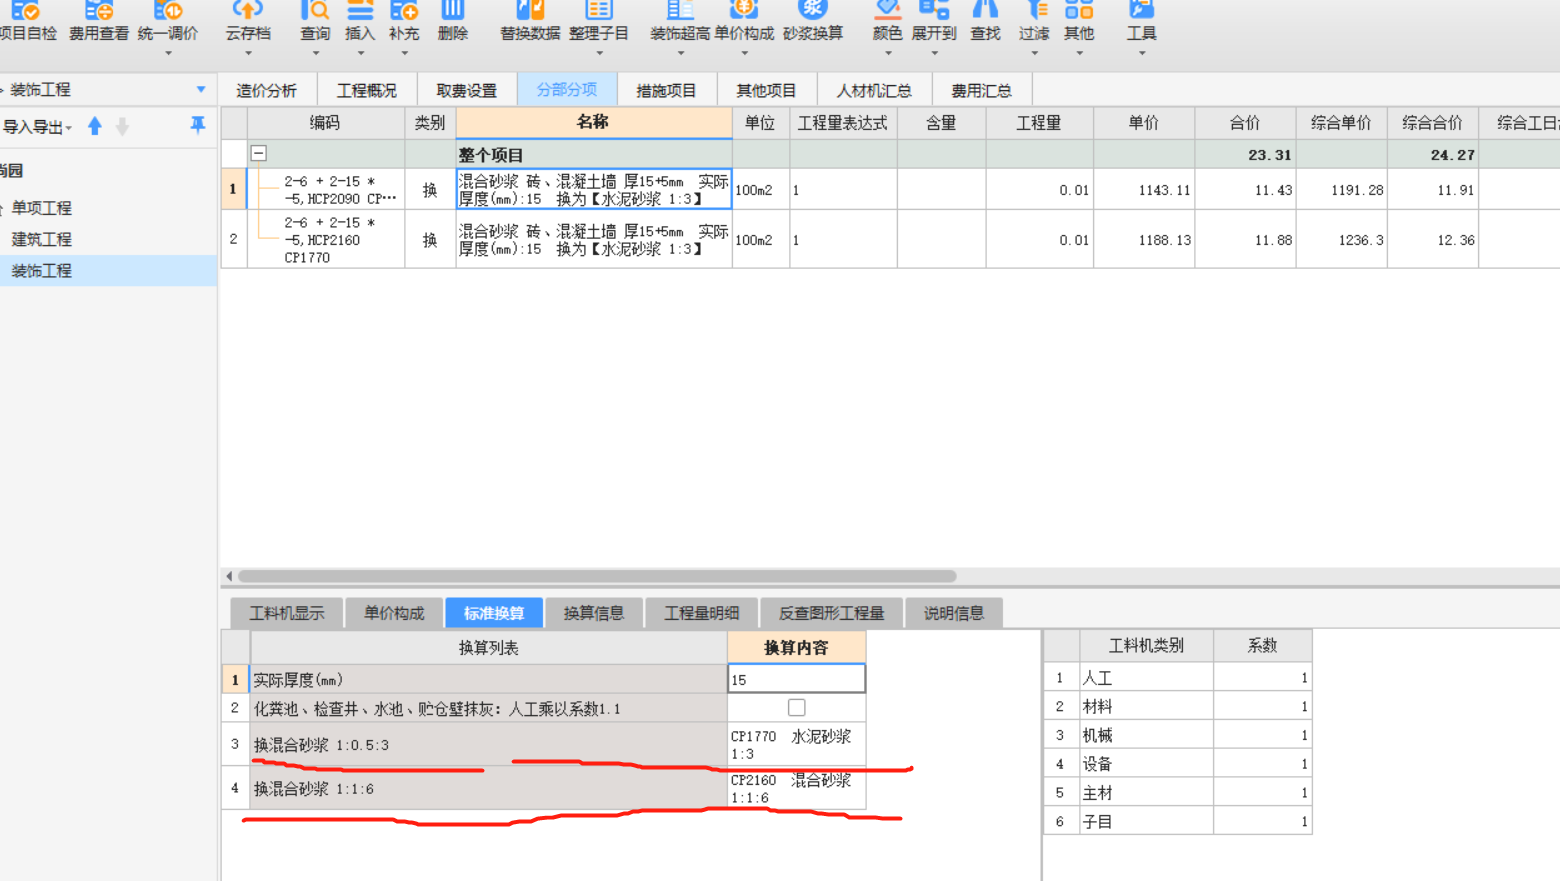This screenshot has width=1560, height=881.
Task: Click the 实际厚度 input field showing 15
Action: click(x=796, y=679)
